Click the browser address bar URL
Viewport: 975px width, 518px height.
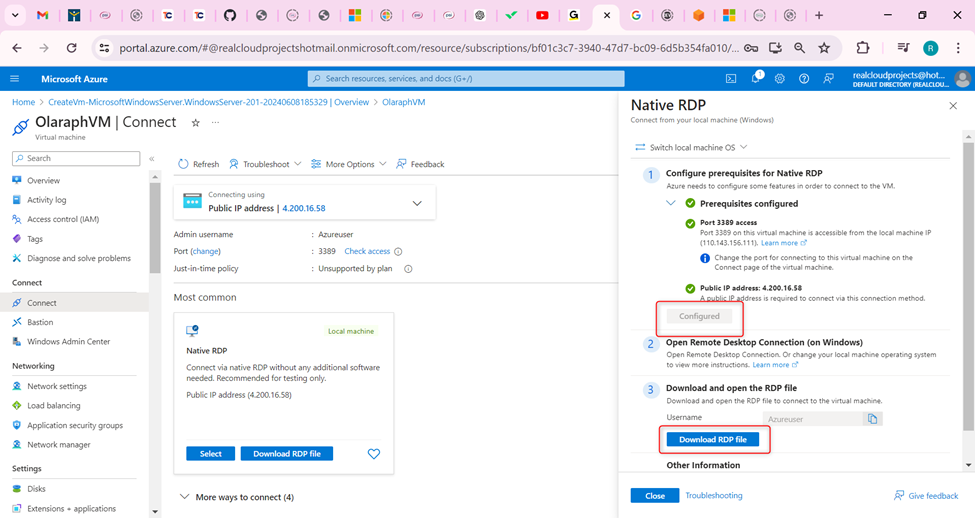pyautogui.click(x=429, y=48)
